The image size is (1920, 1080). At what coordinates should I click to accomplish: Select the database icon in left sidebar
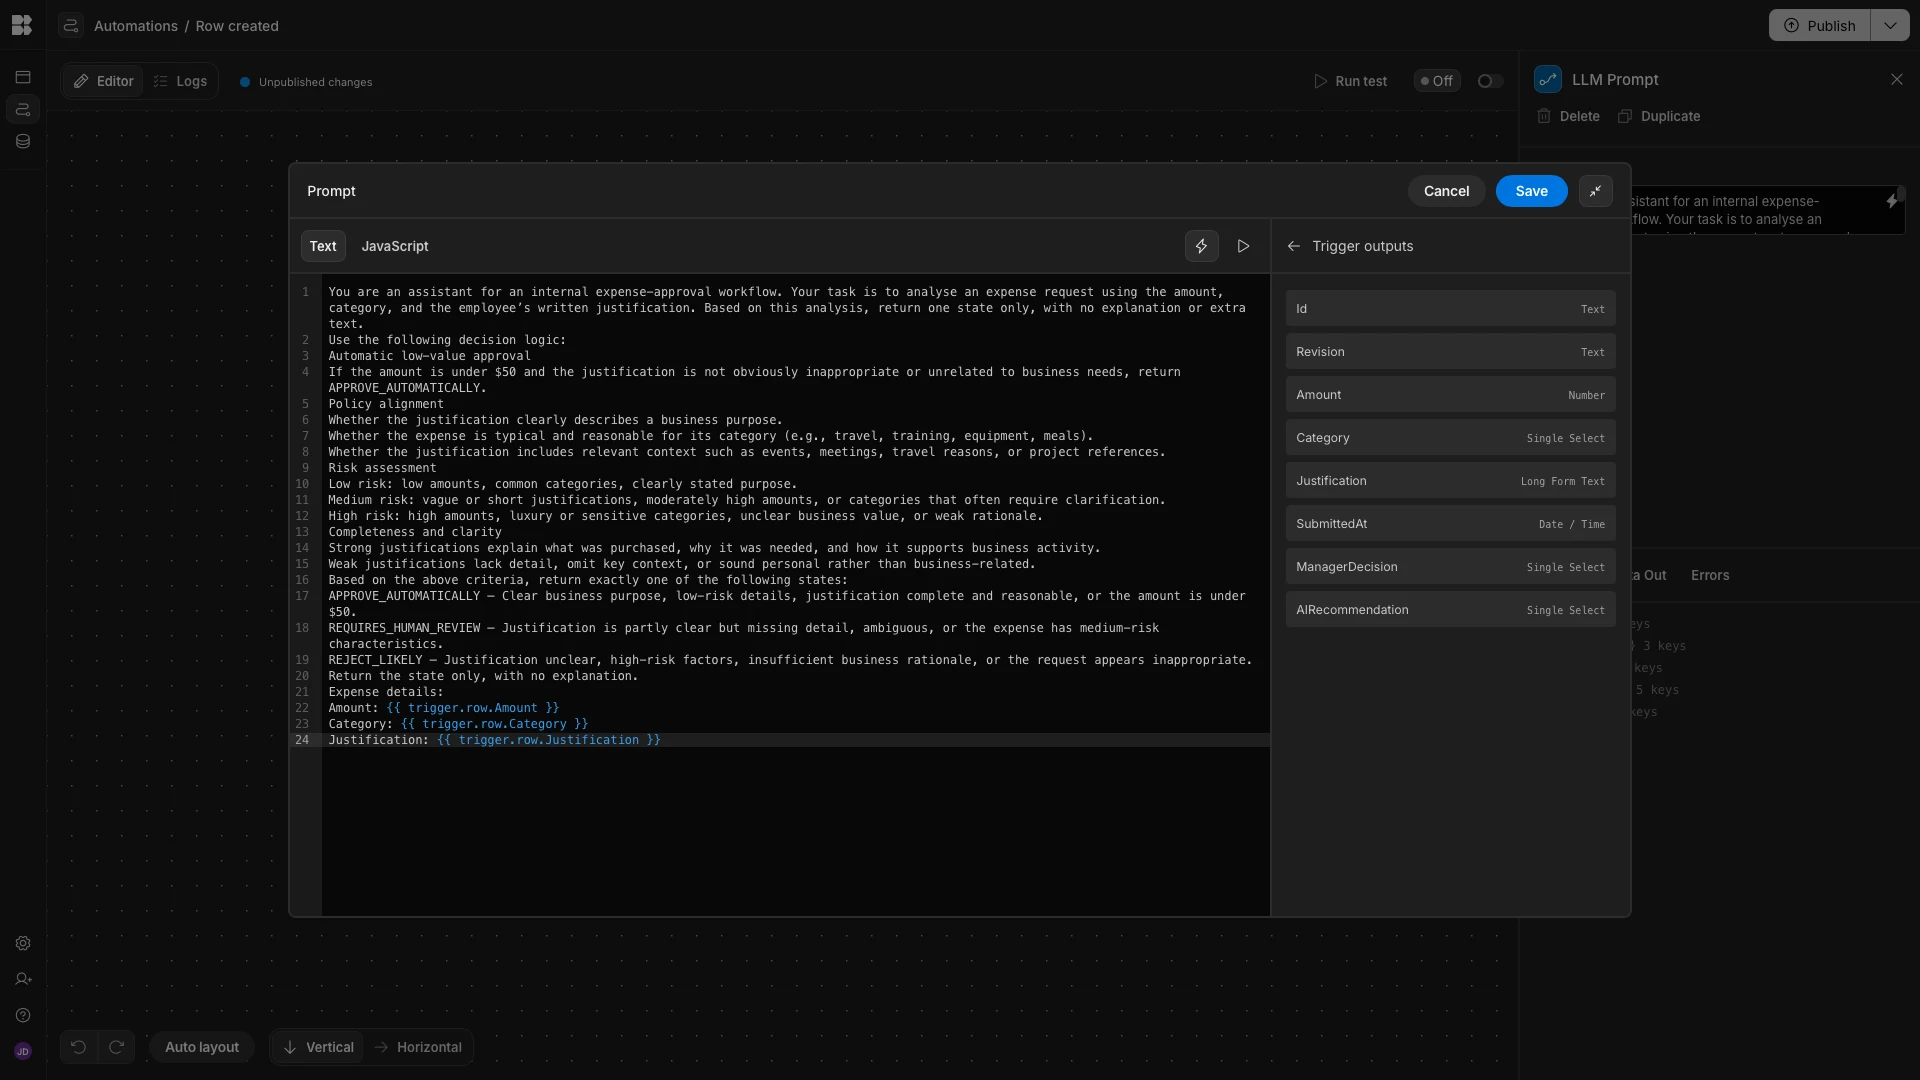point(22,141)
